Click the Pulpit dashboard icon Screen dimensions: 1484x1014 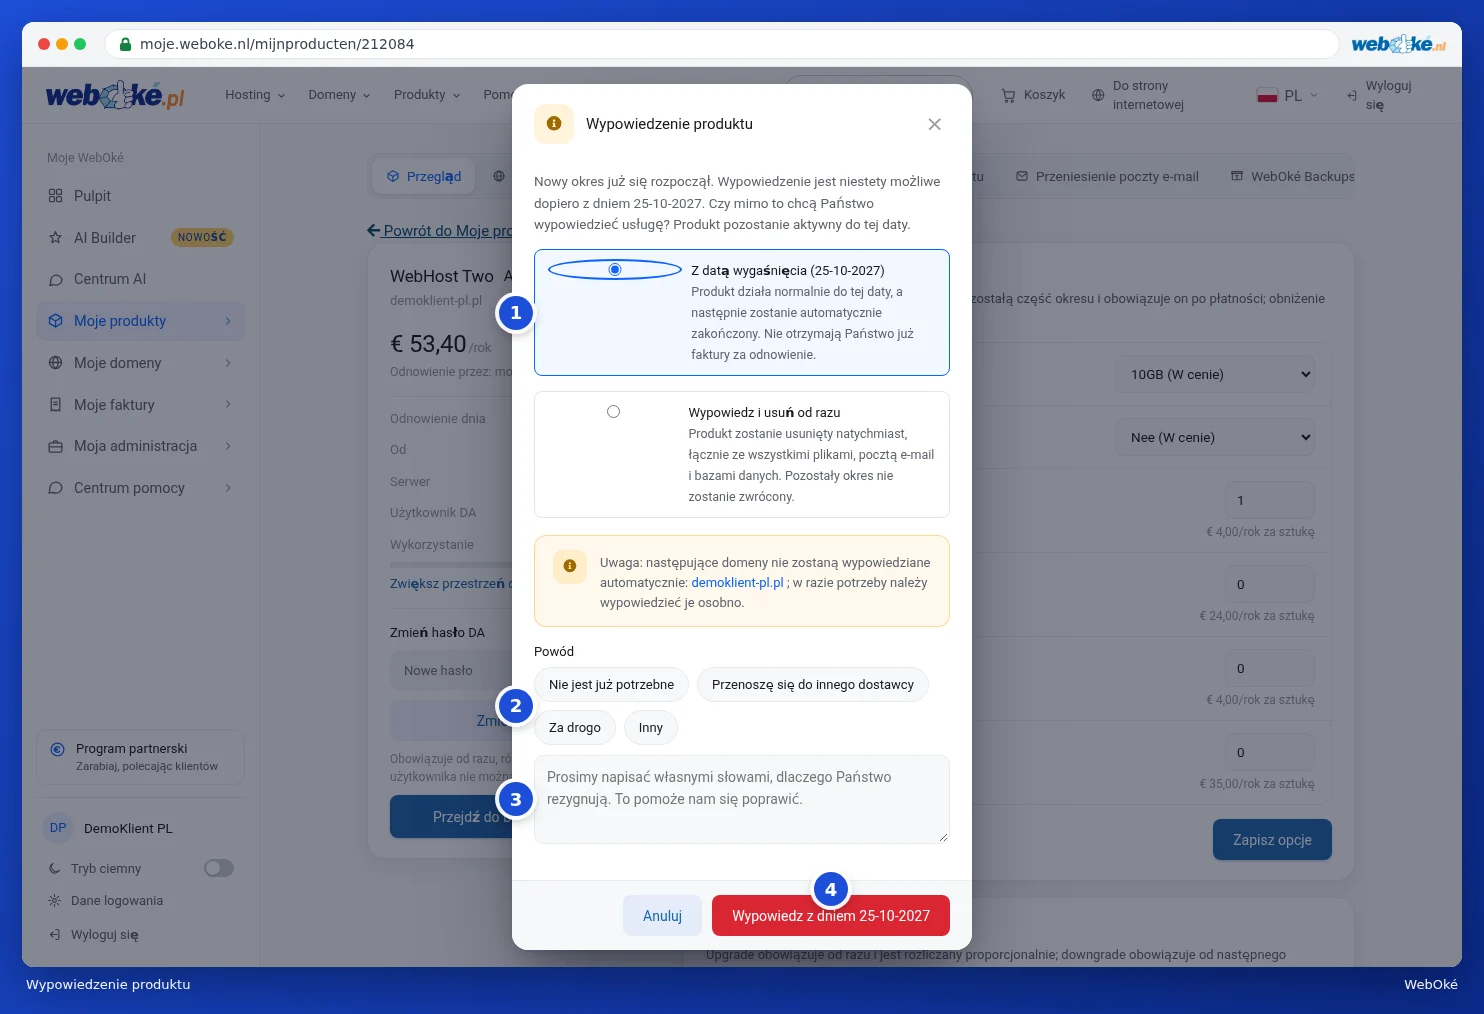point(55,196)
